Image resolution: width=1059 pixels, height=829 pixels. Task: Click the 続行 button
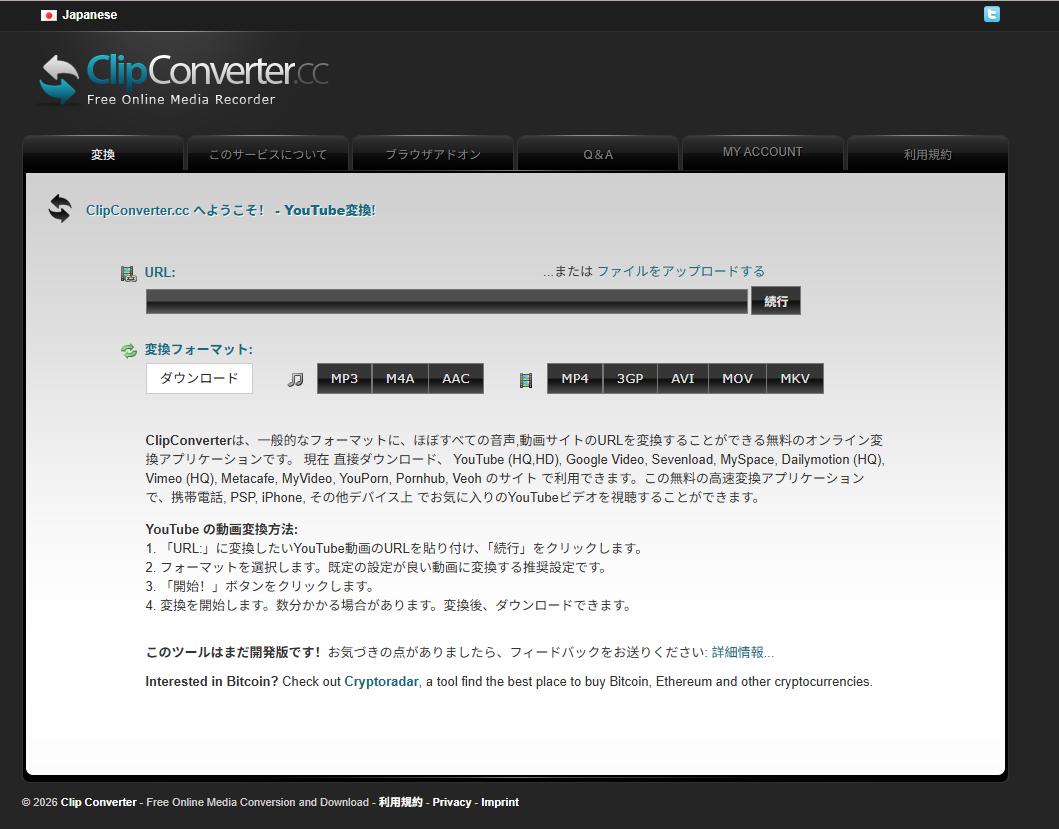[776, 300]
